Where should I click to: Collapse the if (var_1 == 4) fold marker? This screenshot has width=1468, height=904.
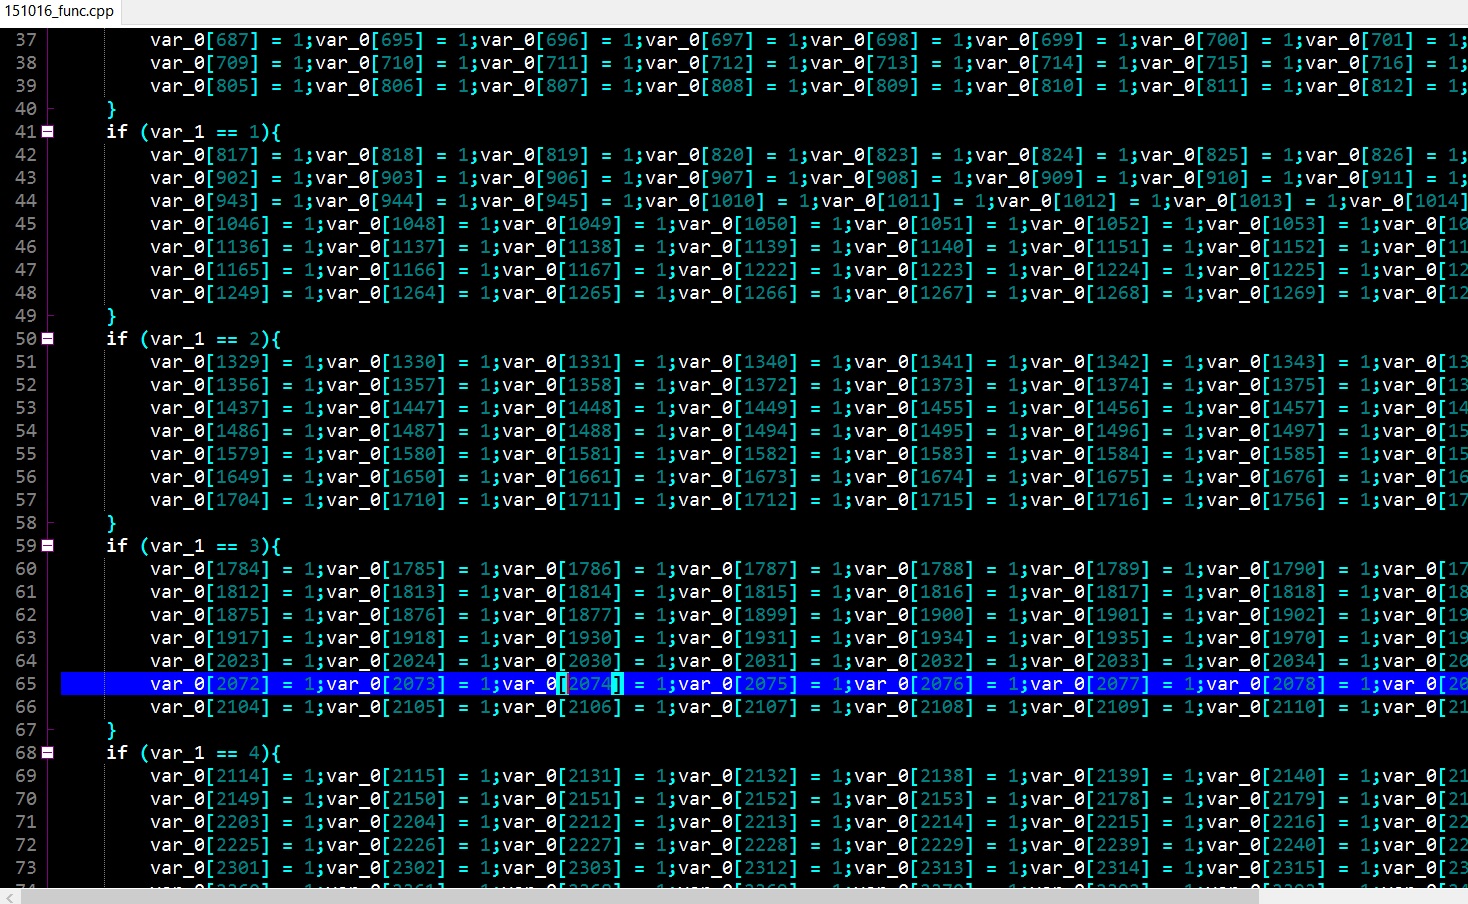coord(47,753)
